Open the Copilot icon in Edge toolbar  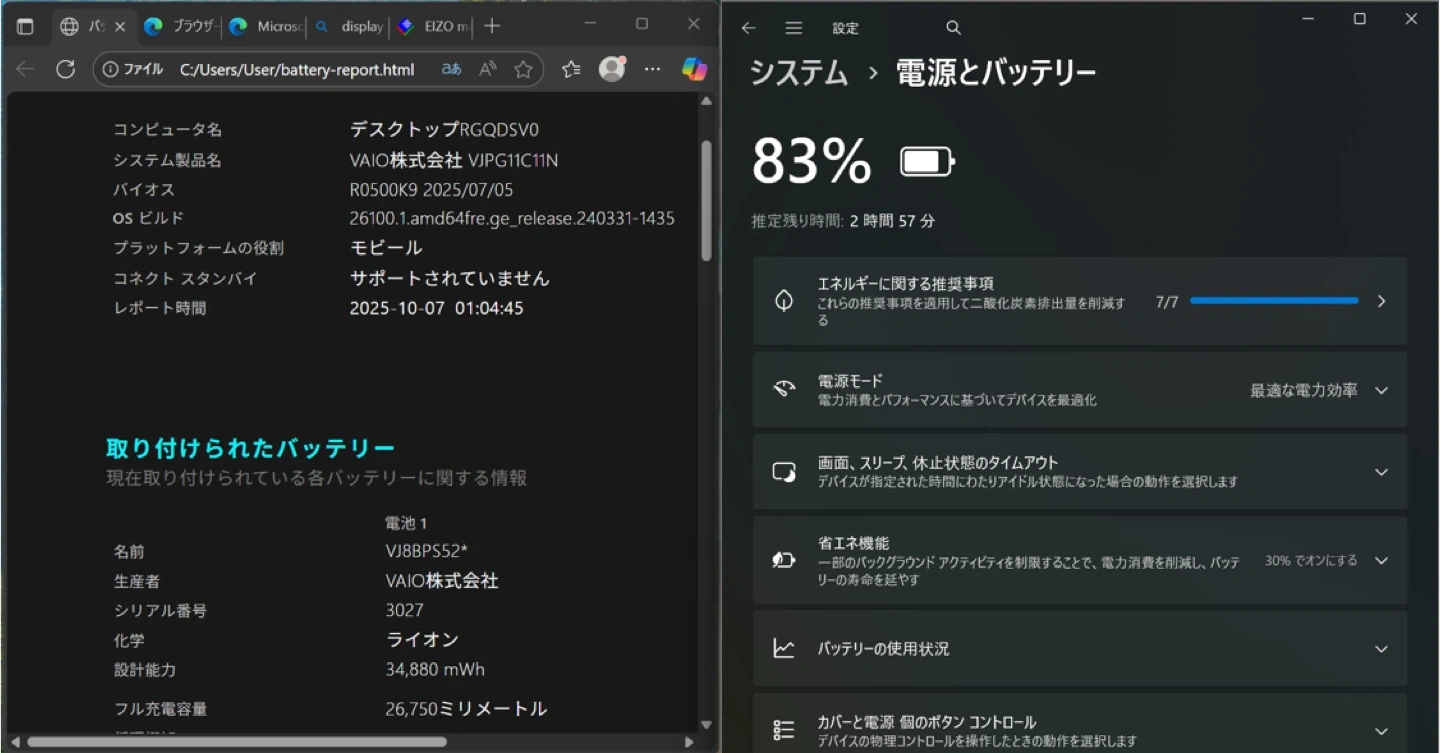click(x=694, y=69)
